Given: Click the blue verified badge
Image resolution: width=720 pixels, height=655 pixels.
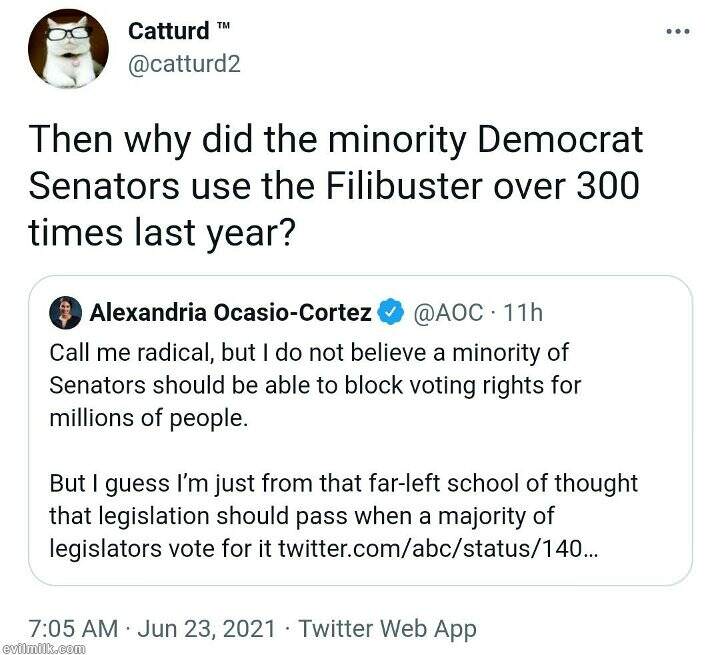Looking at the screenshot, I should (389, 313).
